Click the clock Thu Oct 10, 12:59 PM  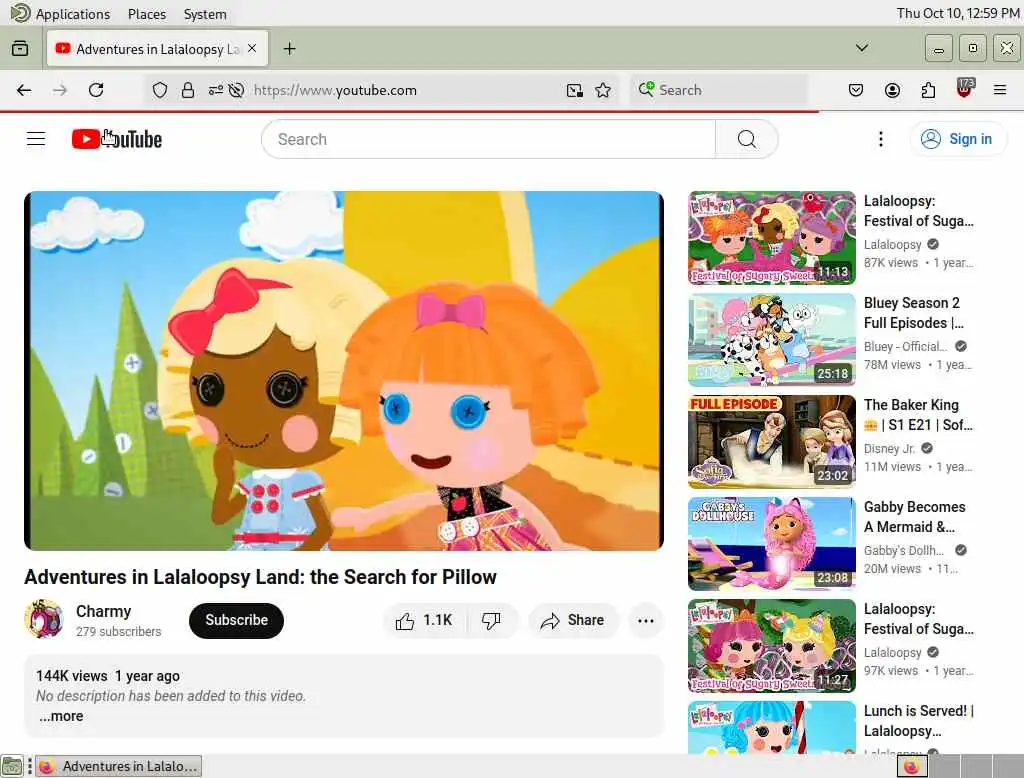pyautogui.click(x=958, y=13)
